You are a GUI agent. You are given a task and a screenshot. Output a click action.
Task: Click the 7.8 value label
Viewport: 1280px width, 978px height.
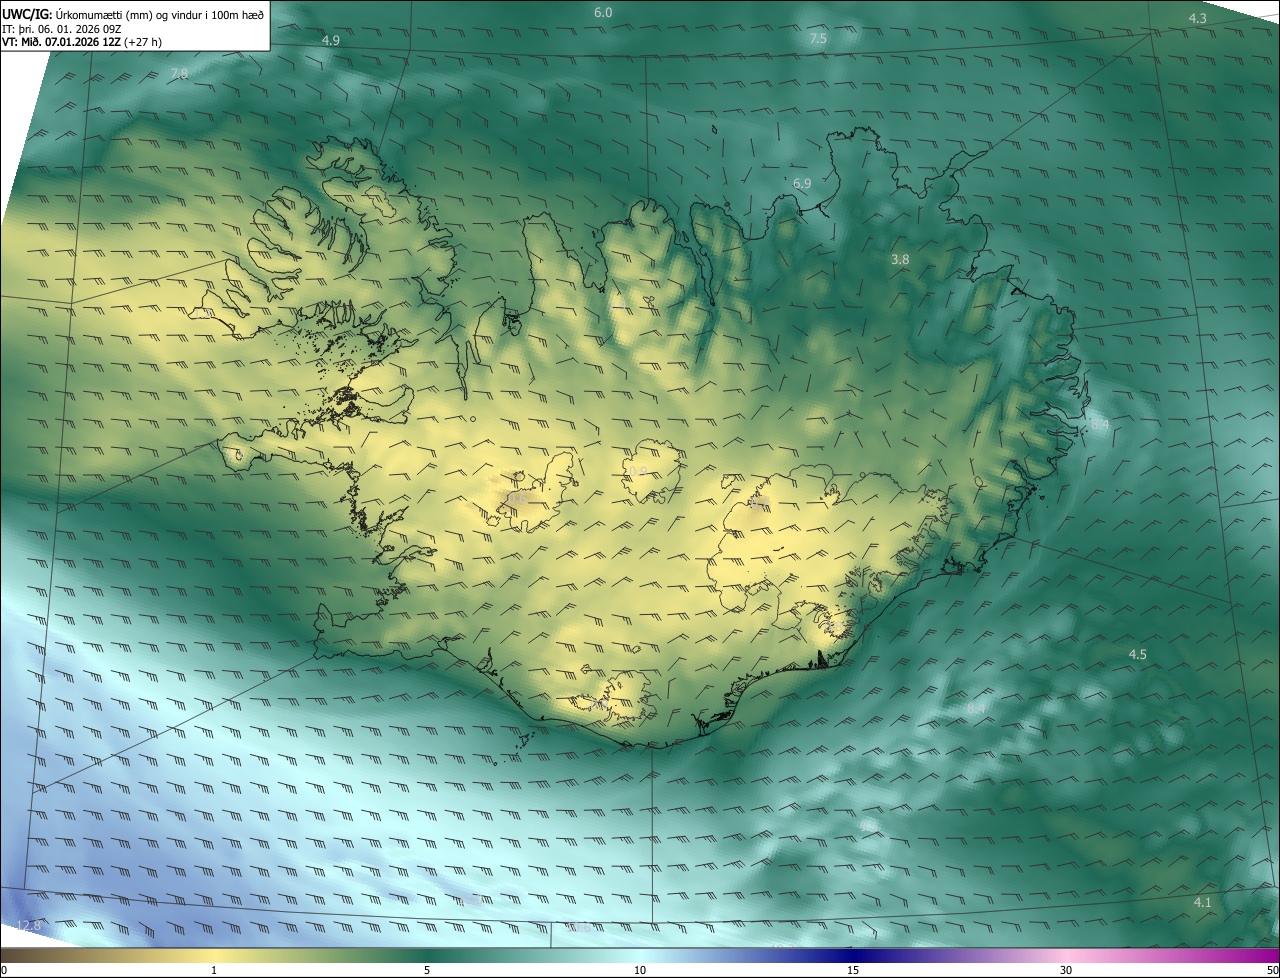[179, 74]
